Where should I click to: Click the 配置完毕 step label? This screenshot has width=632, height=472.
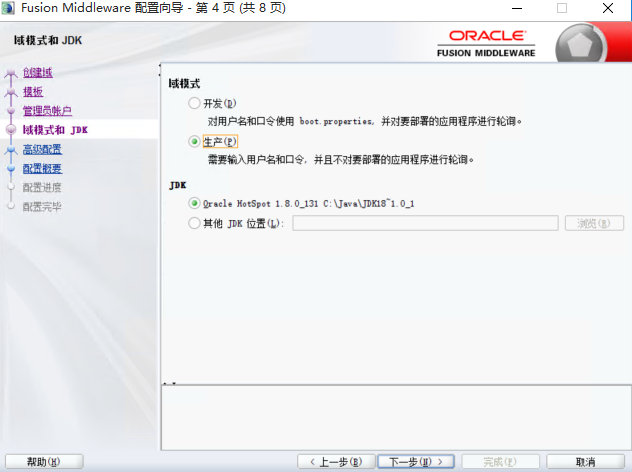pyautogui.click(x=42, y=207)
